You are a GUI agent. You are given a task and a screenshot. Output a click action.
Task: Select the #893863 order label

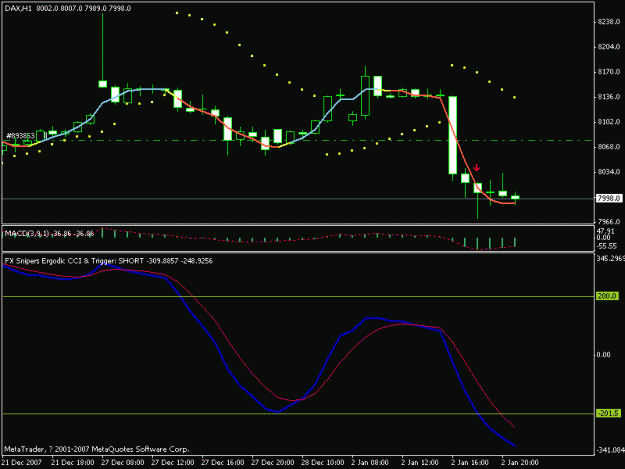20,136
